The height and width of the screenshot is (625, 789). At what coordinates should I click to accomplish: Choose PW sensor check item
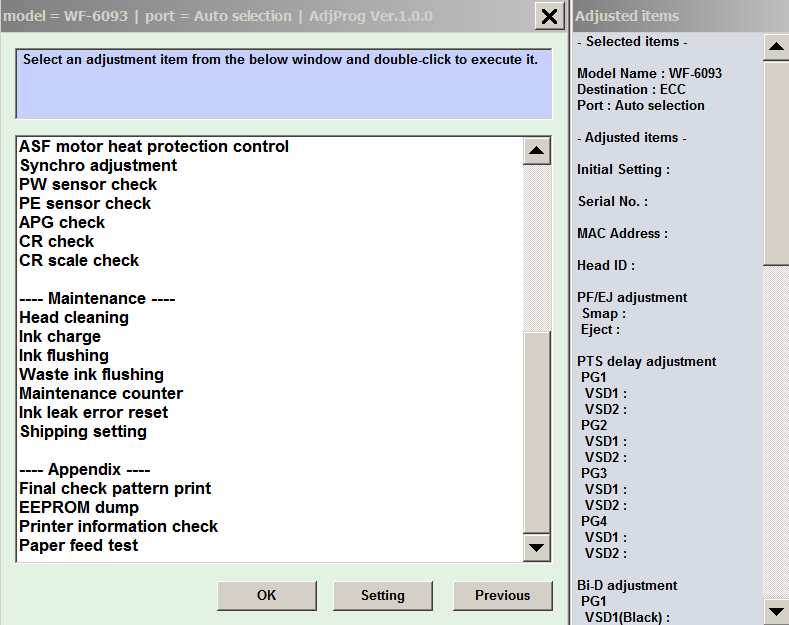88,184
